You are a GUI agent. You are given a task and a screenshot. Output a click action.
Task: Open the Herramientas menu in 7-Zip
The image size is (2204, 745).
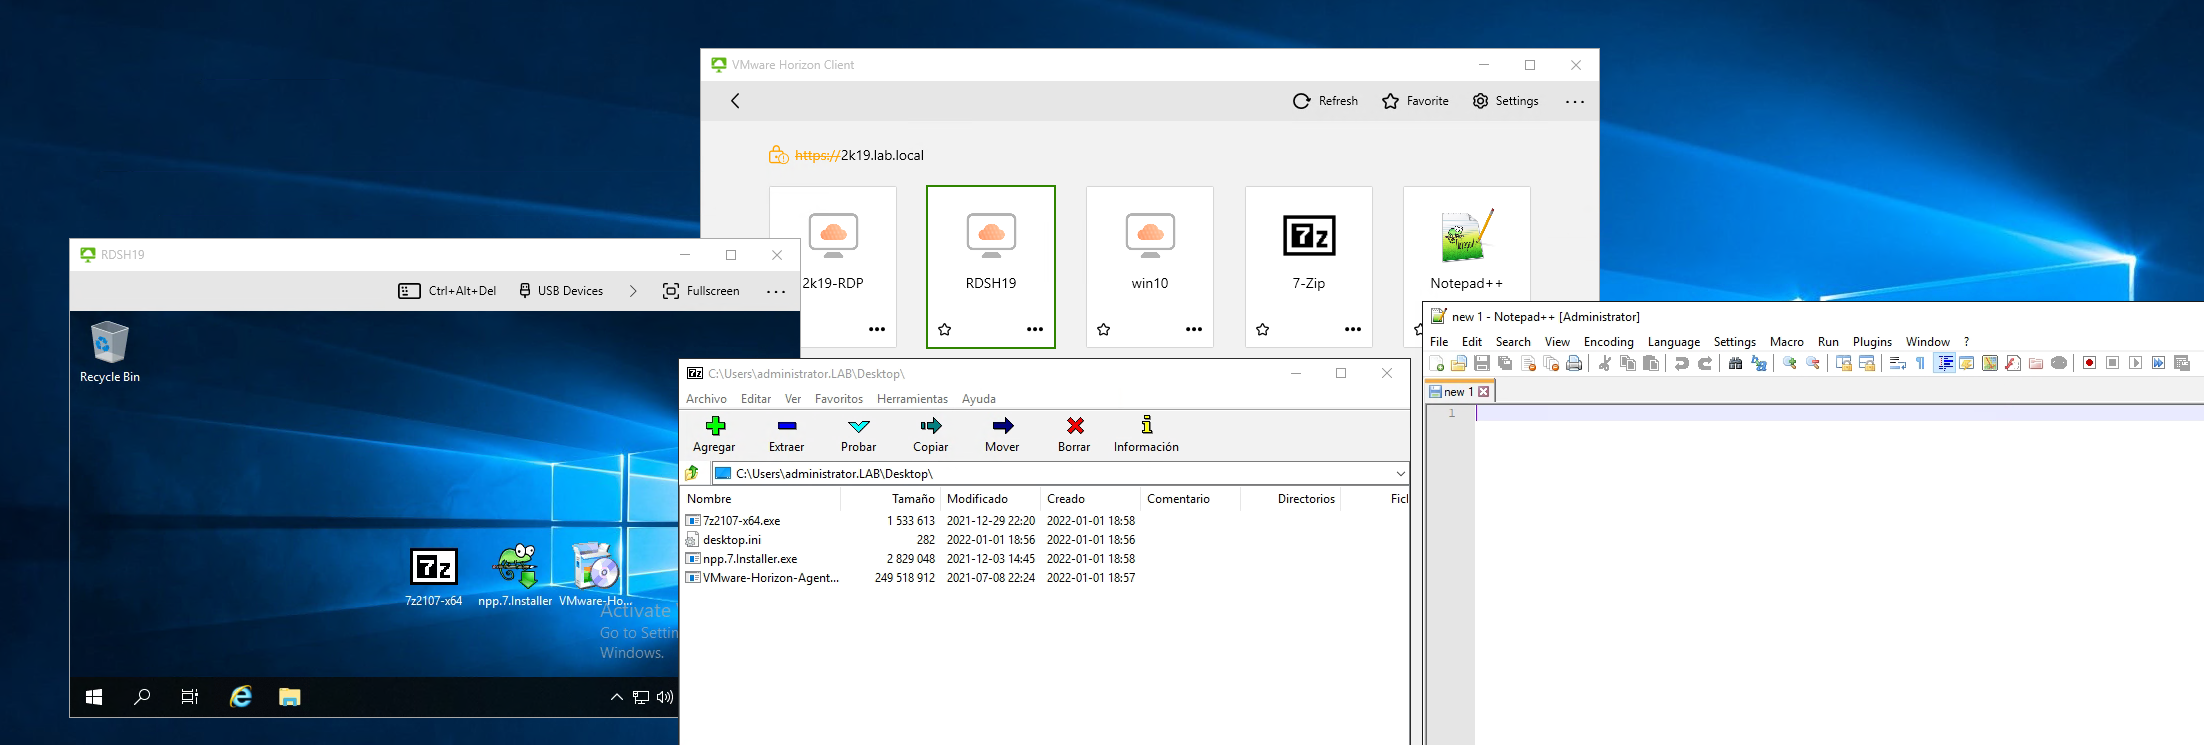pos(911,399)
